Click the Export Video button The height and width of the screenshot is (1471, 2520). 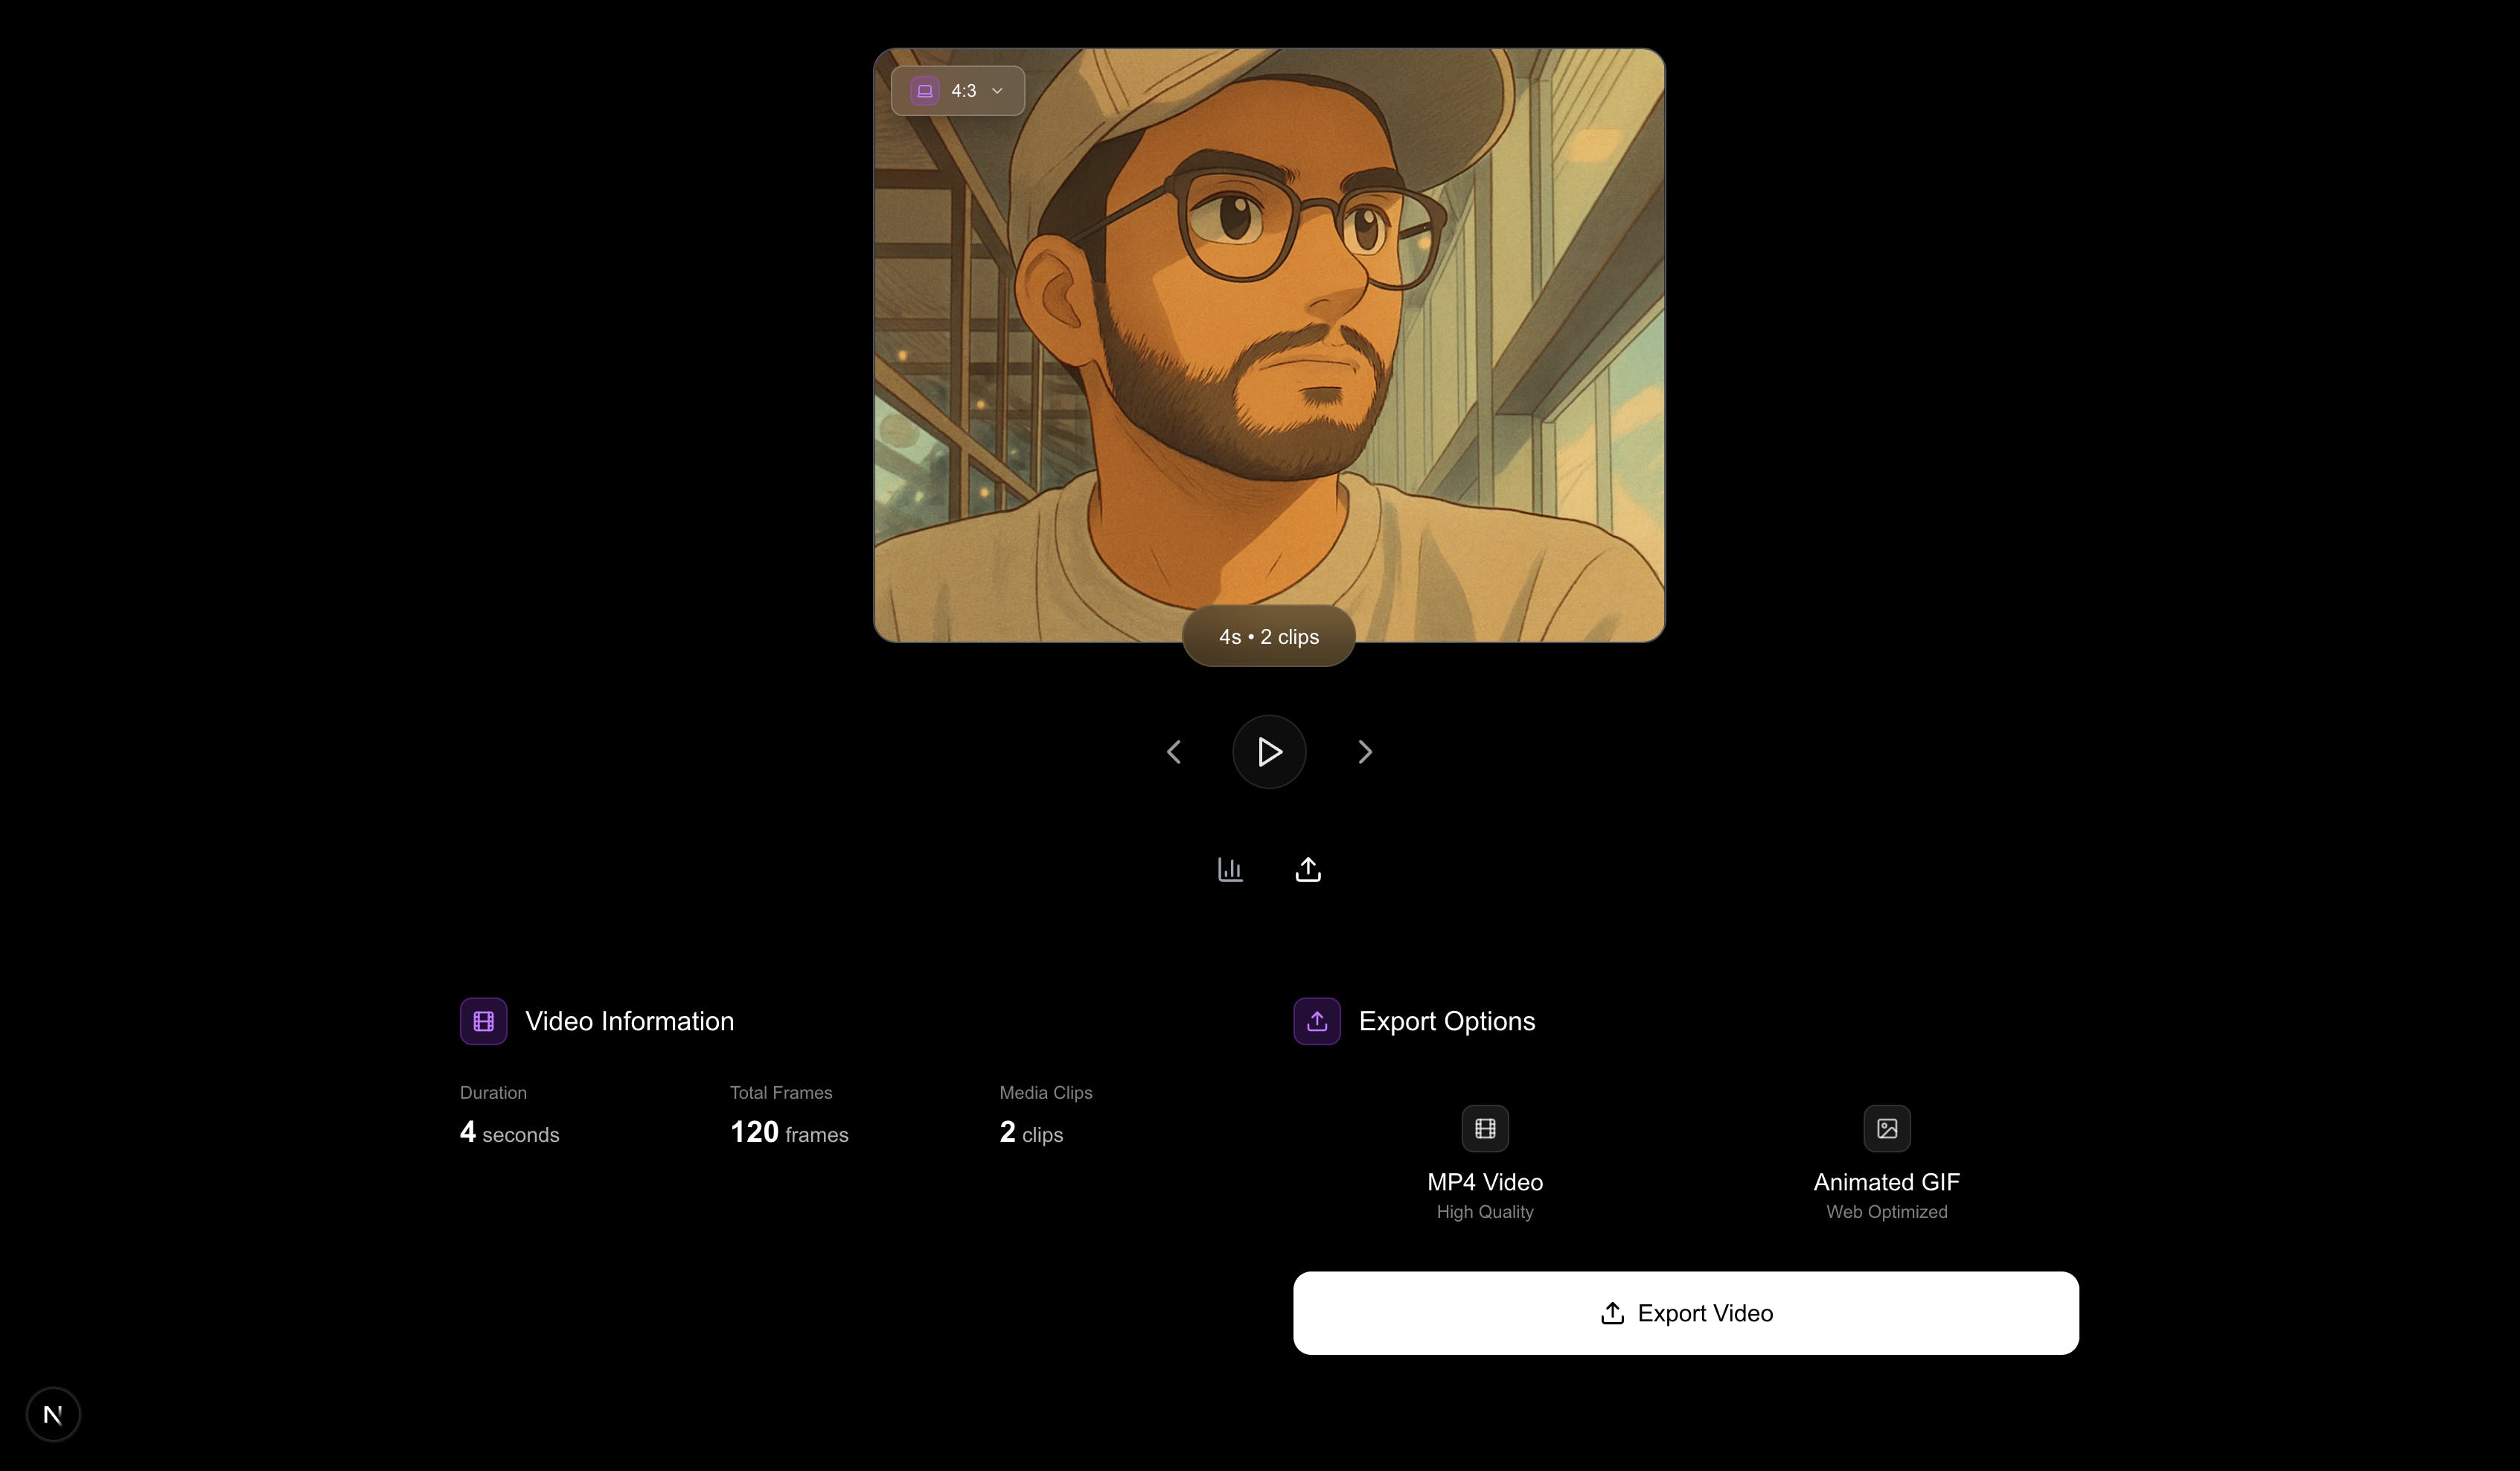pos(1686,1313)
